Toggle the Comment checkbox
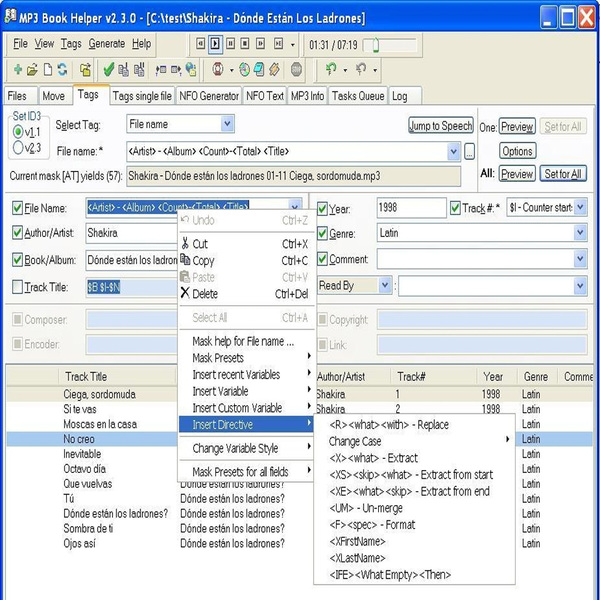Screen dimensions: 600x600 pyautogui.click(x=322, y=259)
